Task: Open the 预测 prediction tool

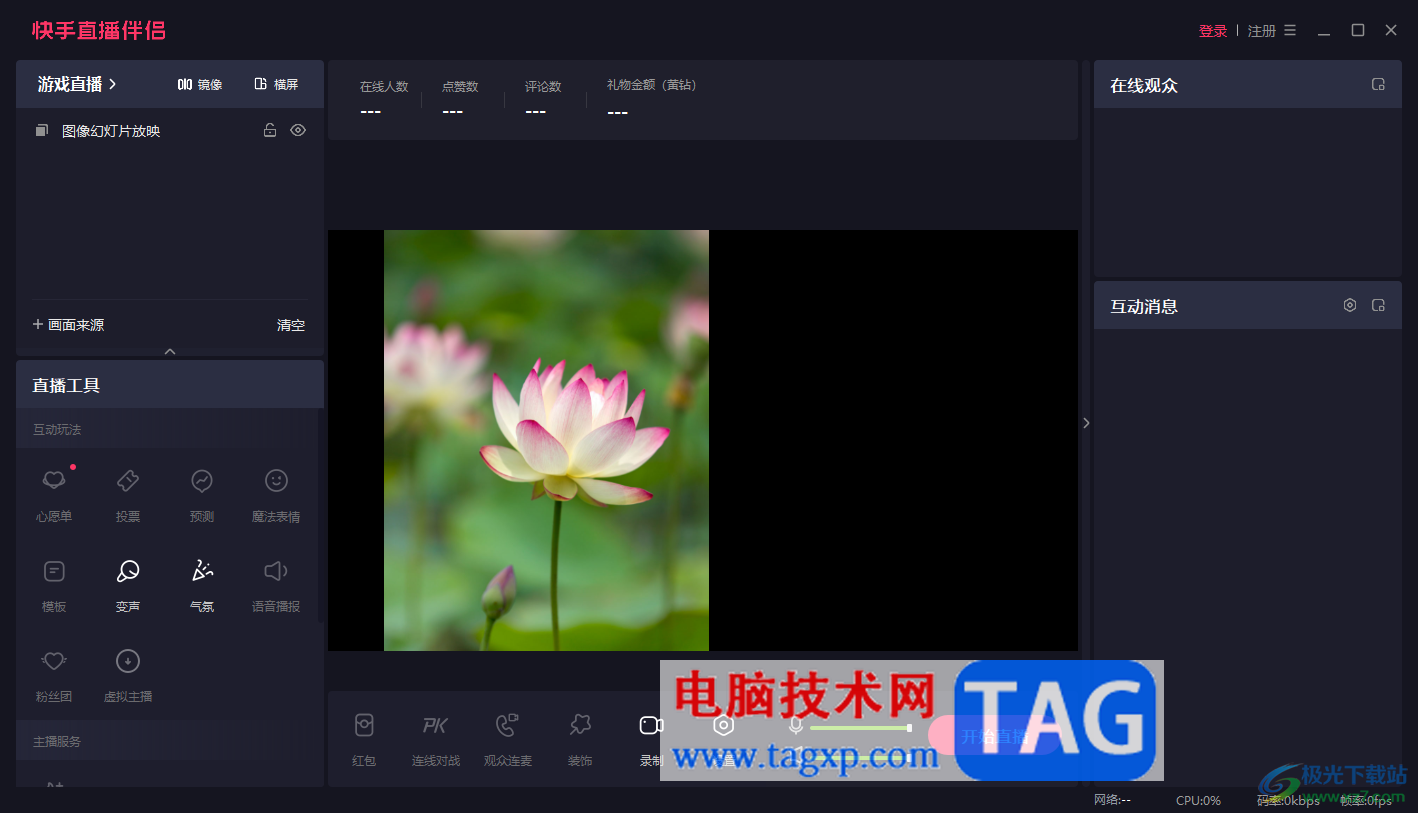Action: [x=202, y=494]
